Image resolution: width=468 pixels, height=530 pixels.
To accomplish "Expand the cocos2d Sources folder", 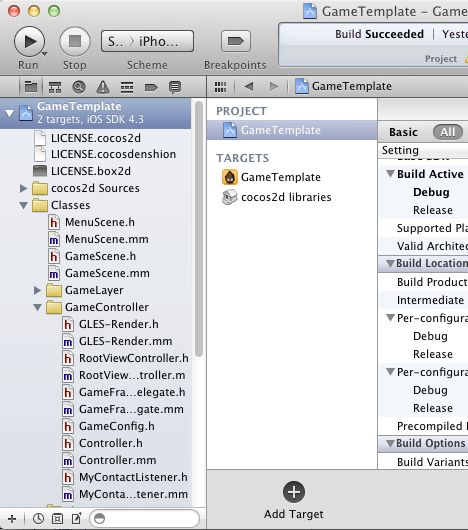I will tap(23, 188).
